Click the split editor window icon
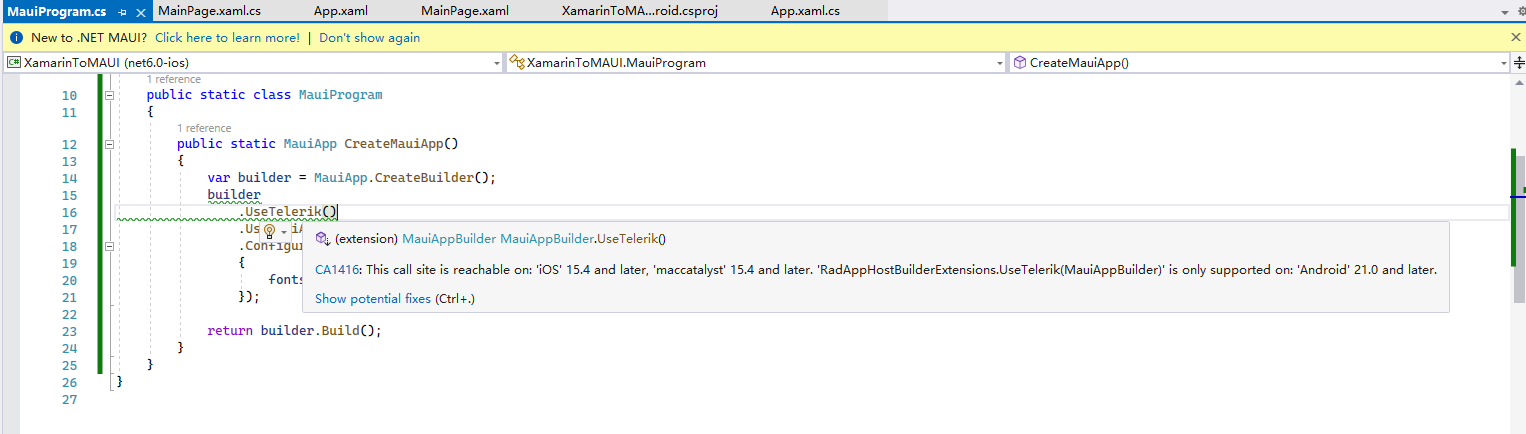 pyautogui.click(x=1518, y=62)
